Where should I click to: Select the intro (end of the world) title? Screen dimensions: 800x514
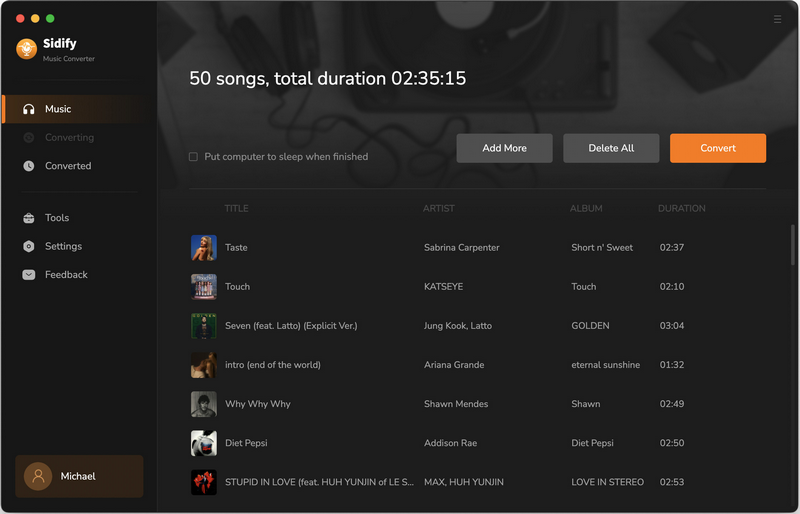click(272, 365)
